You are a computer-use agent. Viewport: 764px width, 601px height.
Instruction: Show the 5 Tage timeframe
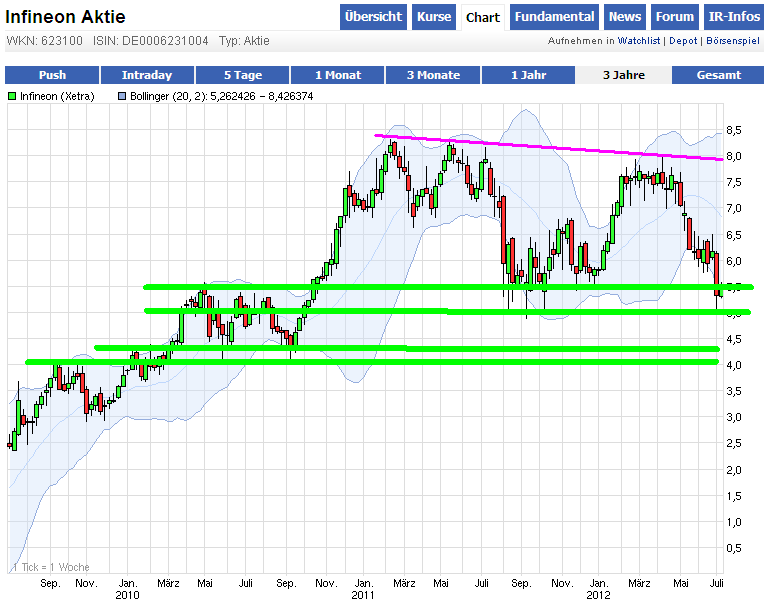click(242, 75)
